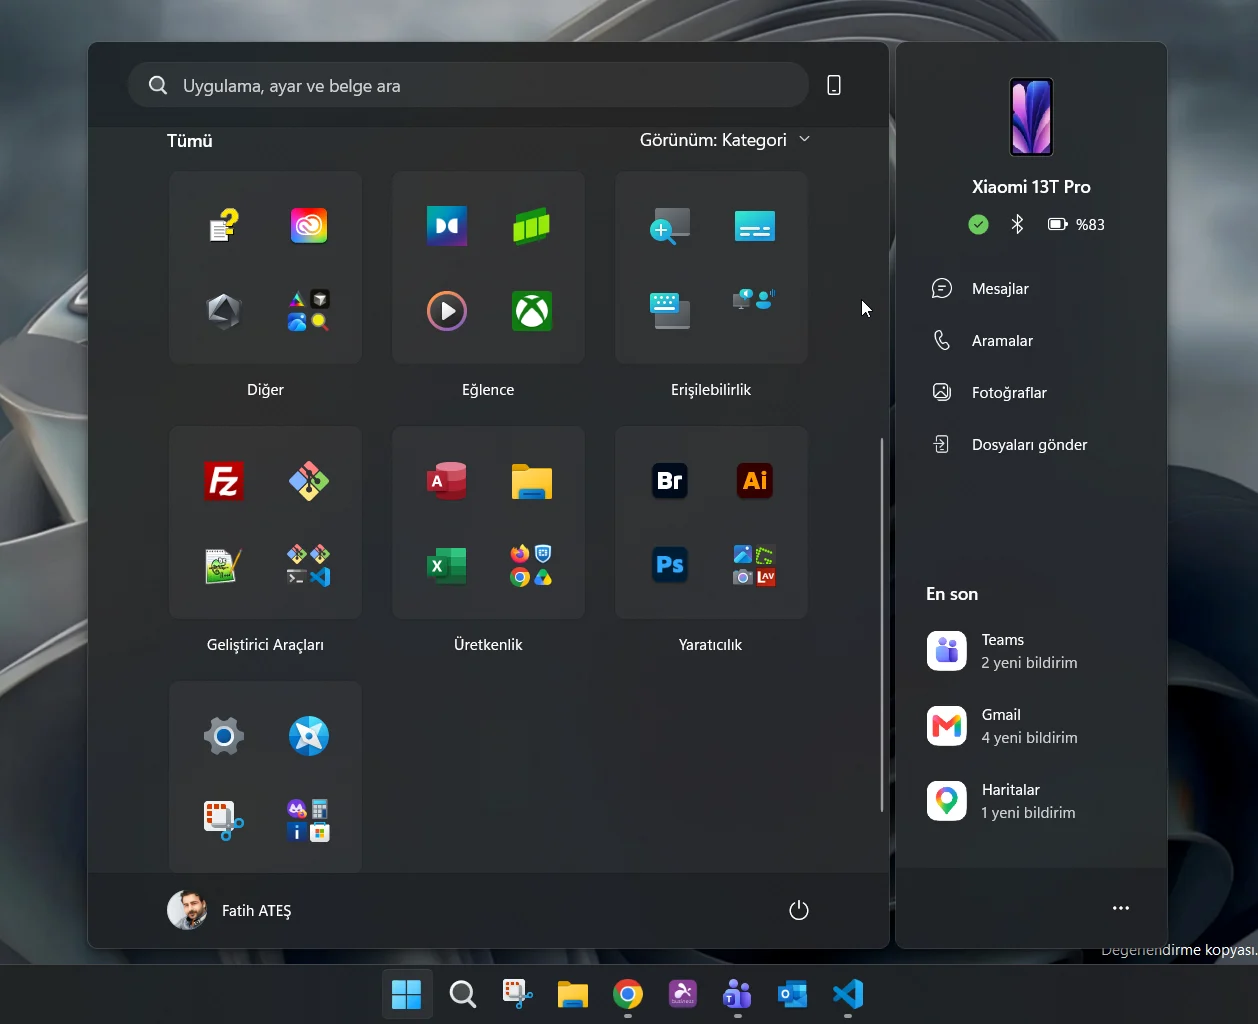Open the Görünüm: Kategori dropdown

click(725, 140)
